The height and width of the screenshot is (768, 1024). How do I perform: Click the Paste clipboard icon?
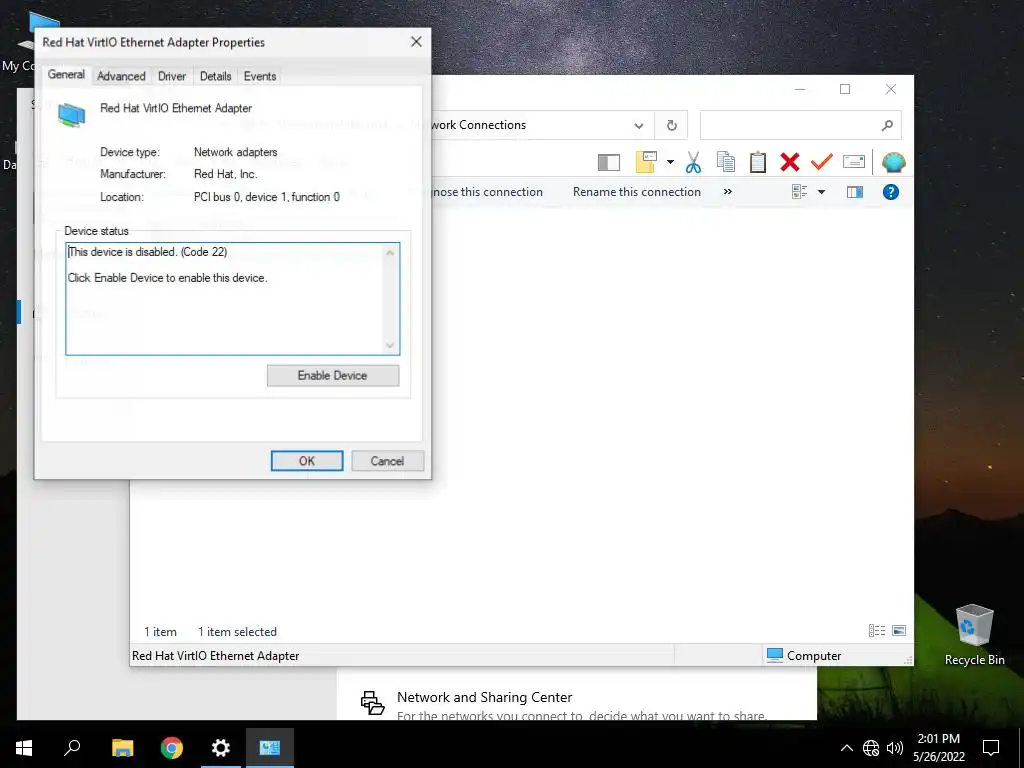(758, 162)
